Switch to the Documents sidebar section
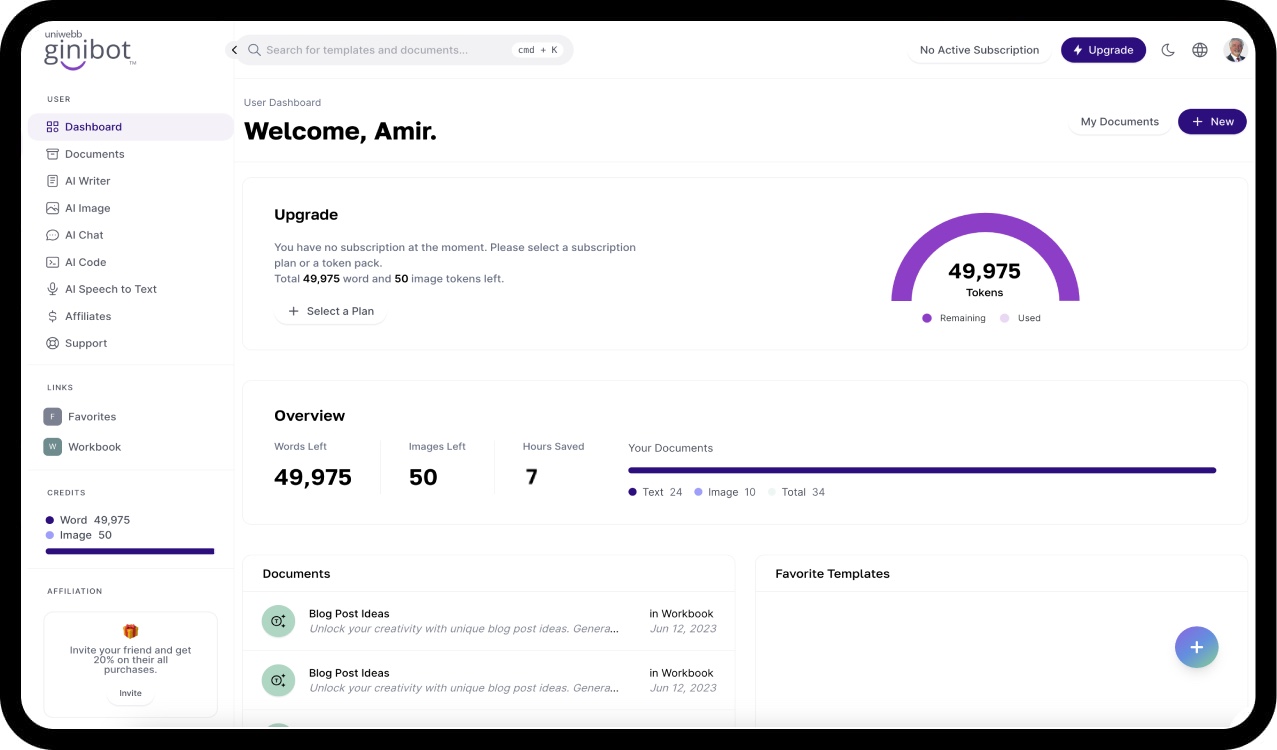The height and width of the screenshot is (750, 1277). [94, 154]
